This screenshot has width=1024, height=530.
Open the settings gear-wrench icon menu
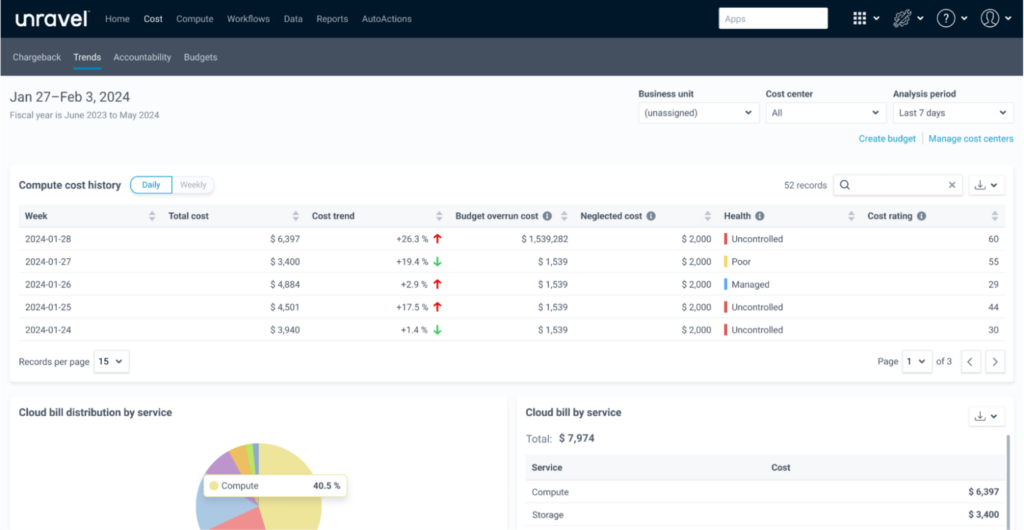908,19
